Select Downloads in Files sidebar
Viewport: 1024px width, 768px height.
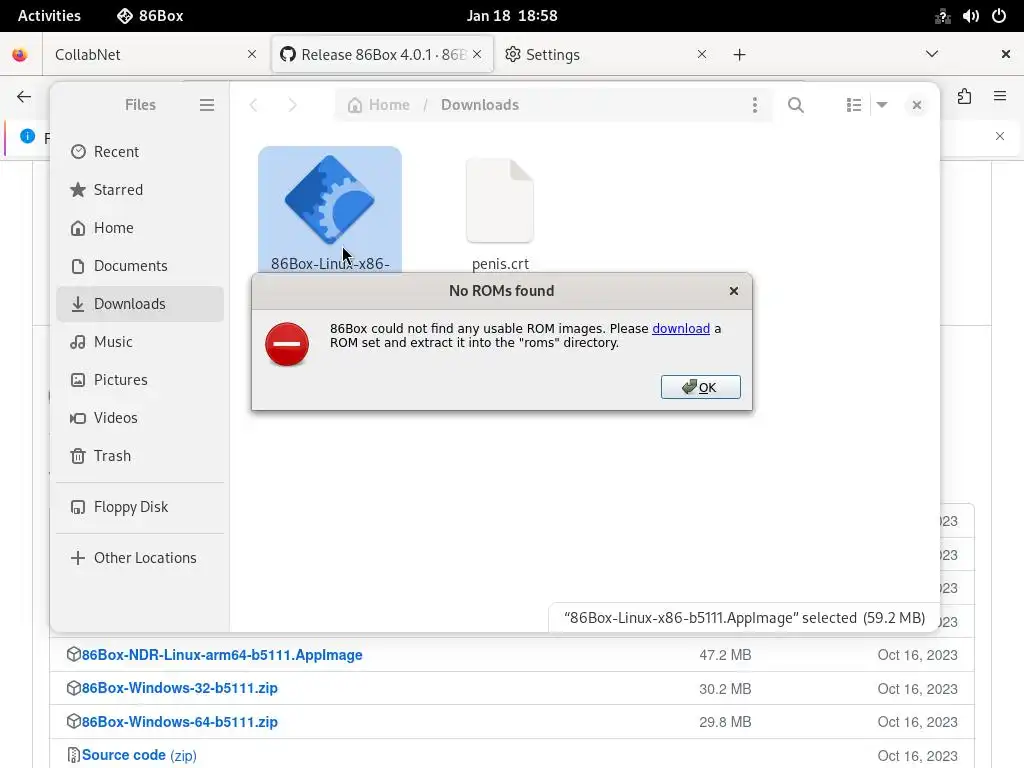[x=140, y=304]
